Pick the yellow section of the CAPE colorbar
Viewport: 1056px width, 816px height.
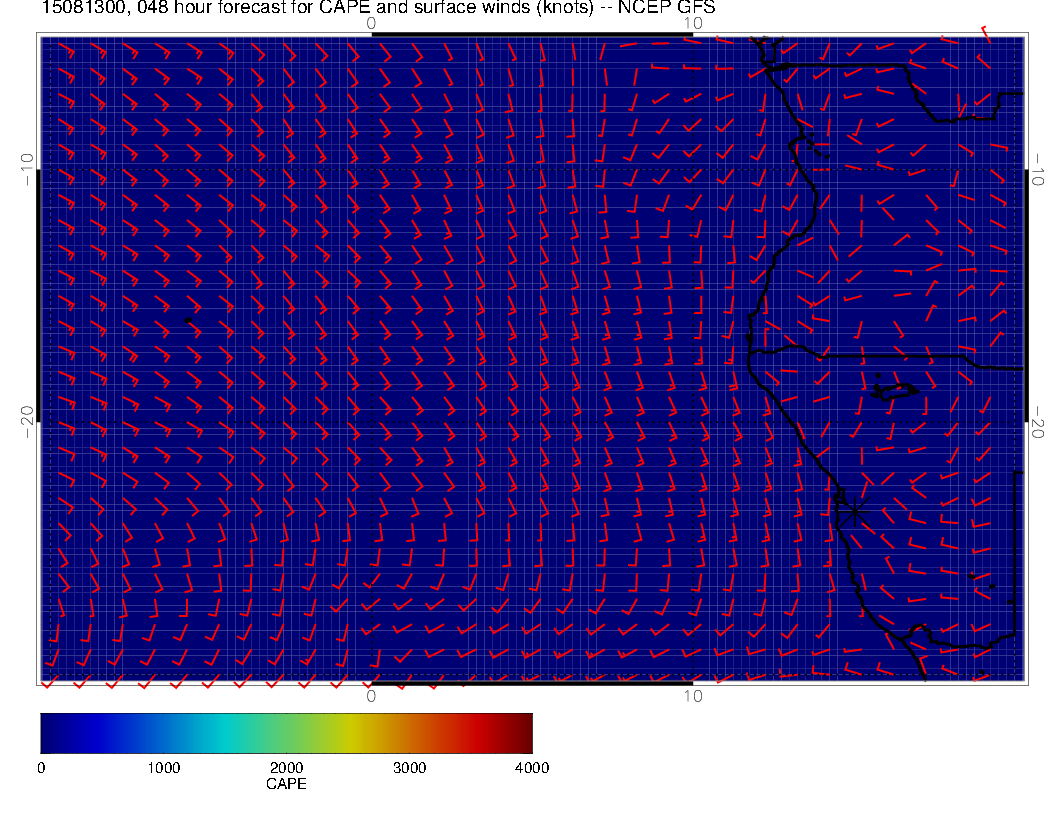click(x=350, y=733)
